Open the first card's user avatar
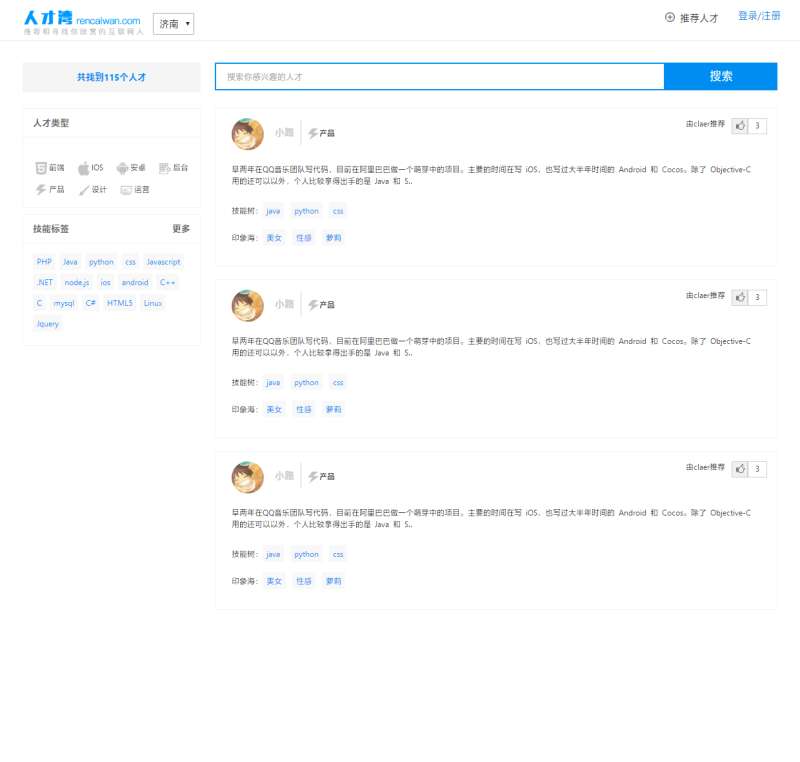Image resolution: width=800 pixels, height=762 pixels. pos(247,134)
